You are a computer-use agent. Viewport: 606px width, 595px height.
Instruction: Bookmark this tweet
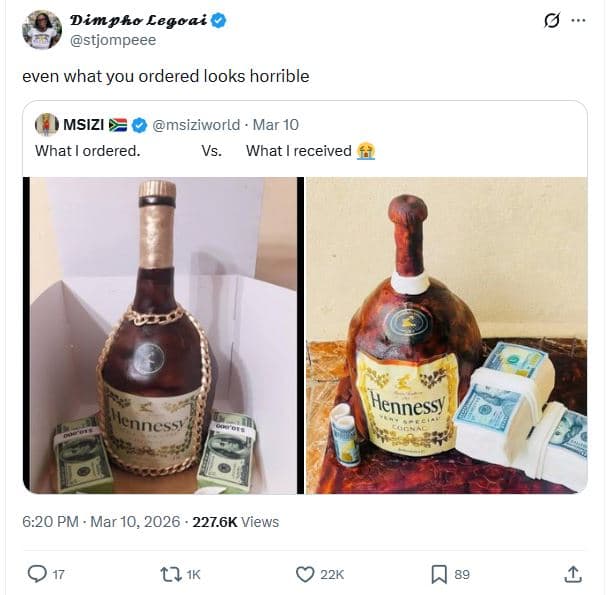pos(438,574)
